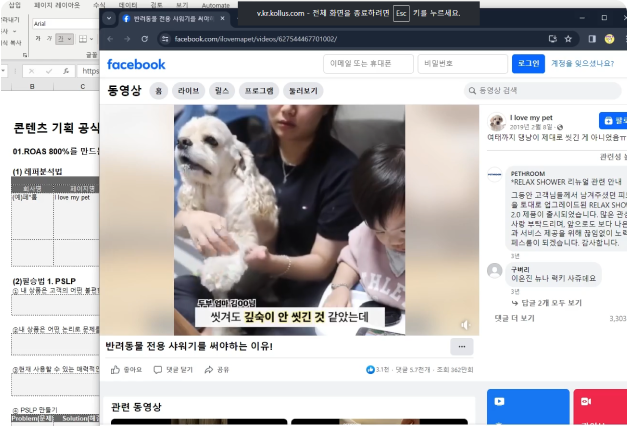Click the Excel formula bar confirm checkmark
This screenshot has height=426, width=627.
click(x=49, y=71)
